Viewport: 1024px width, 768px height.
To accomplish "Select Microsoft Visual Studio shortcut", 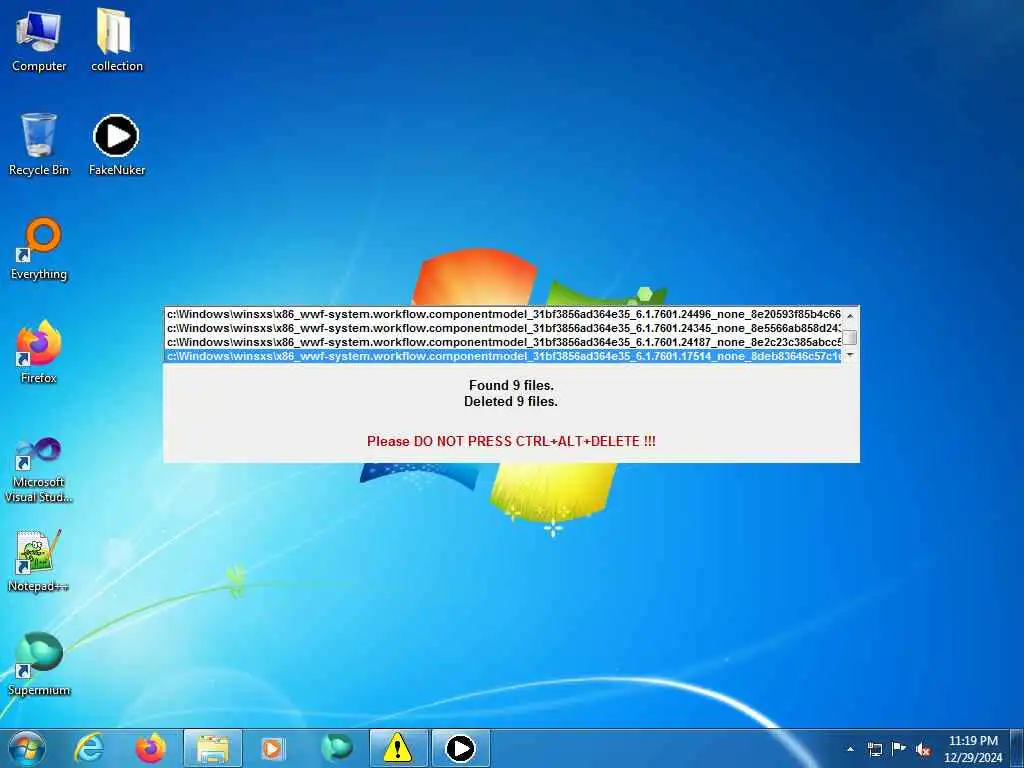I will [39, 470].
